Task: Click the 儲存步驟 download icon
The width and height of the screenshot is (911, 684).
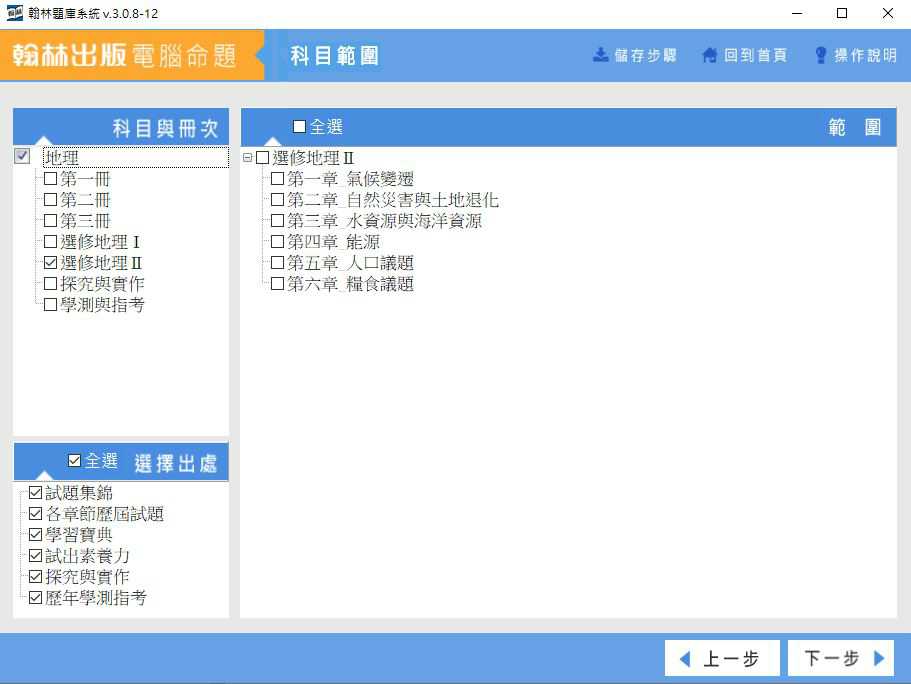Action: point(600,55)
